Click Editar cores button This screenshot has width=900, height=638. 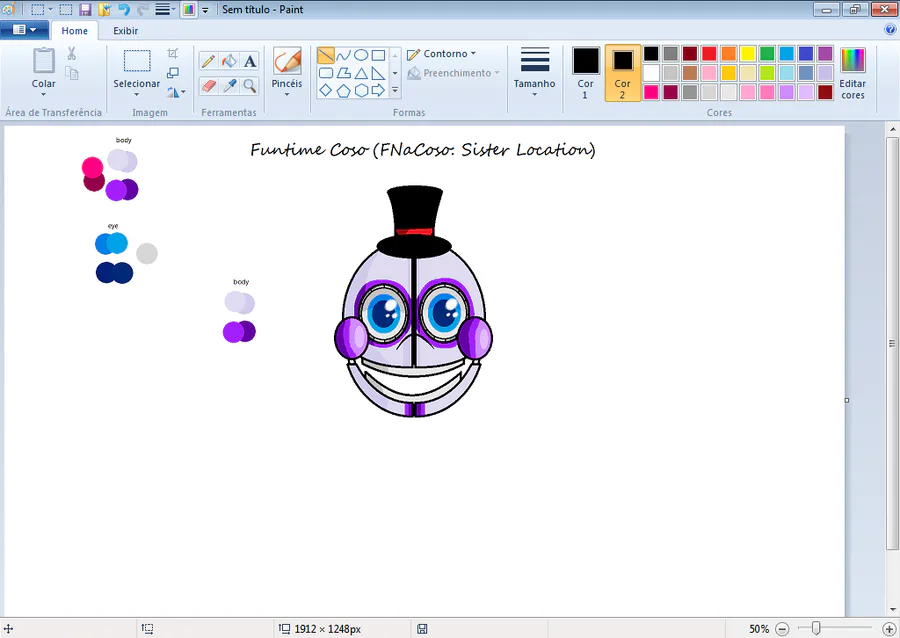(x=852, y=73)
